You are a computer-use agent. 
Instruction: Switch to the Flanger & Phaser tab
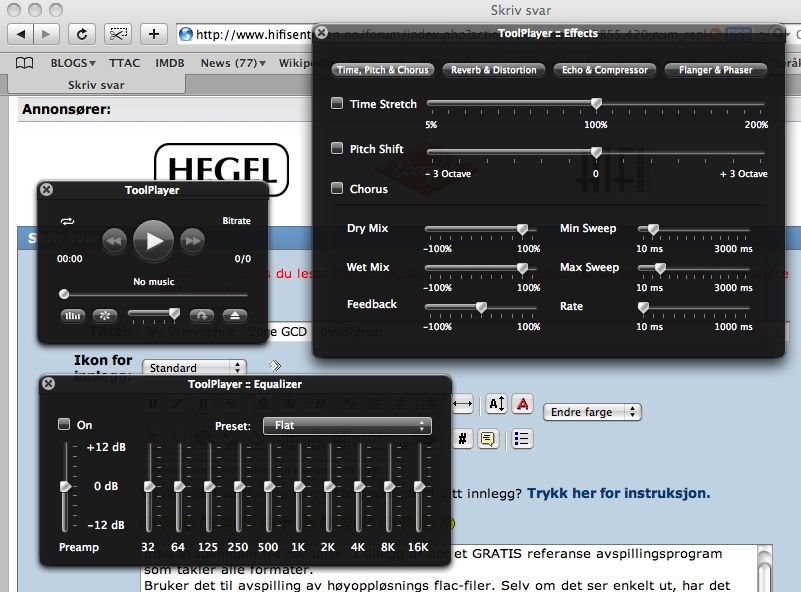point(716,70)
